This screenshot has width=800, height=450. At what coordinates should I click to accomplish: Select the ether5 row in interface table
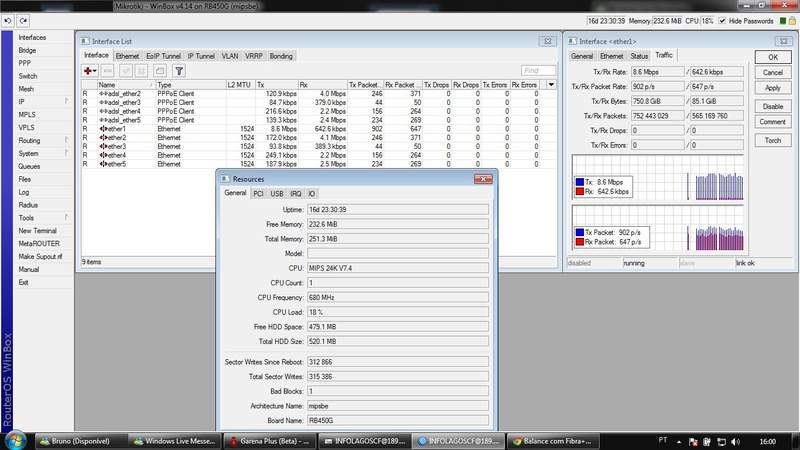pos(318,164)
